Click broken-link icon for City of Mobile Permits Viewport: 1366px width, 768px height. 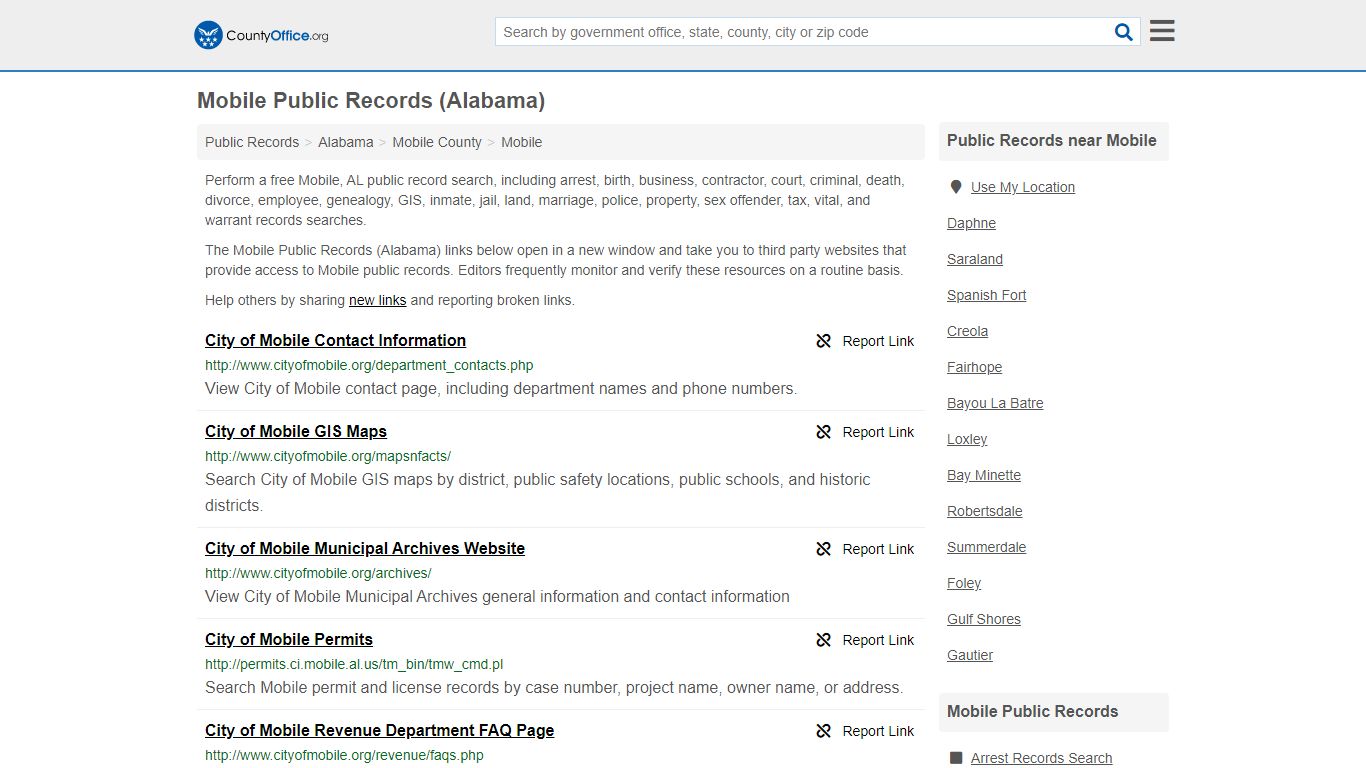point(824,640)
